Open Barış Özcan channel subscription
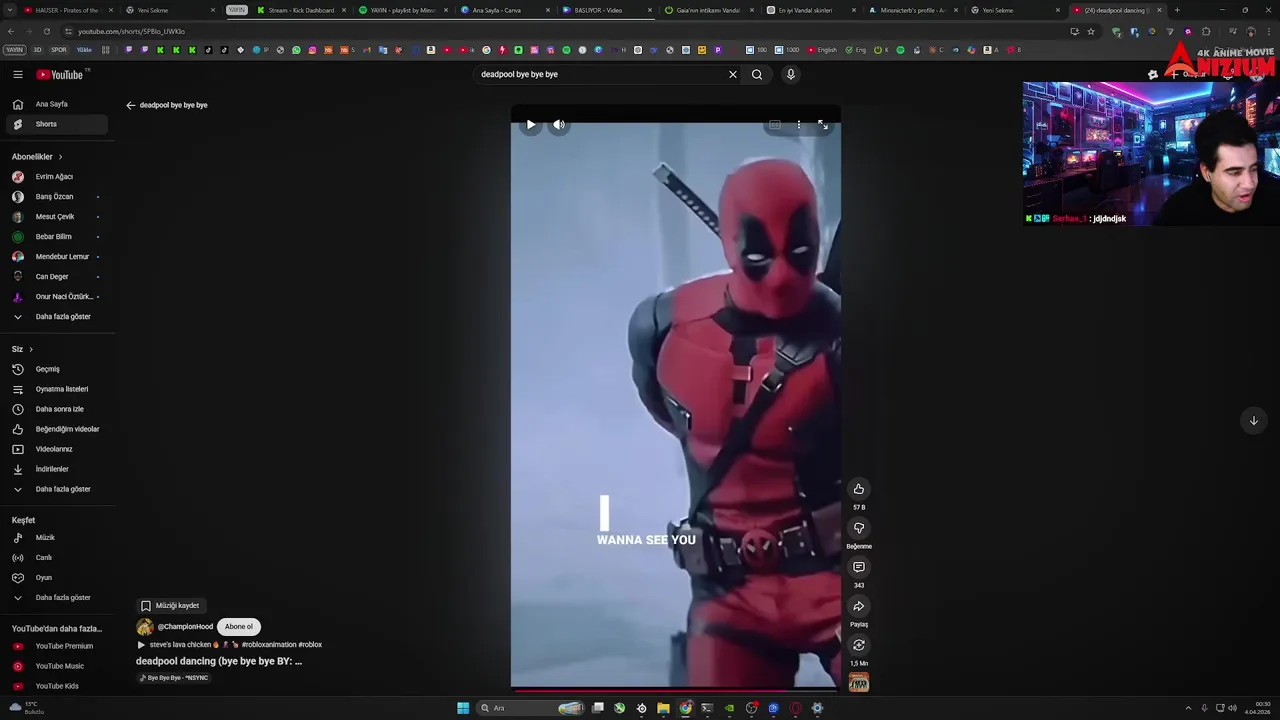 (56, 197)
